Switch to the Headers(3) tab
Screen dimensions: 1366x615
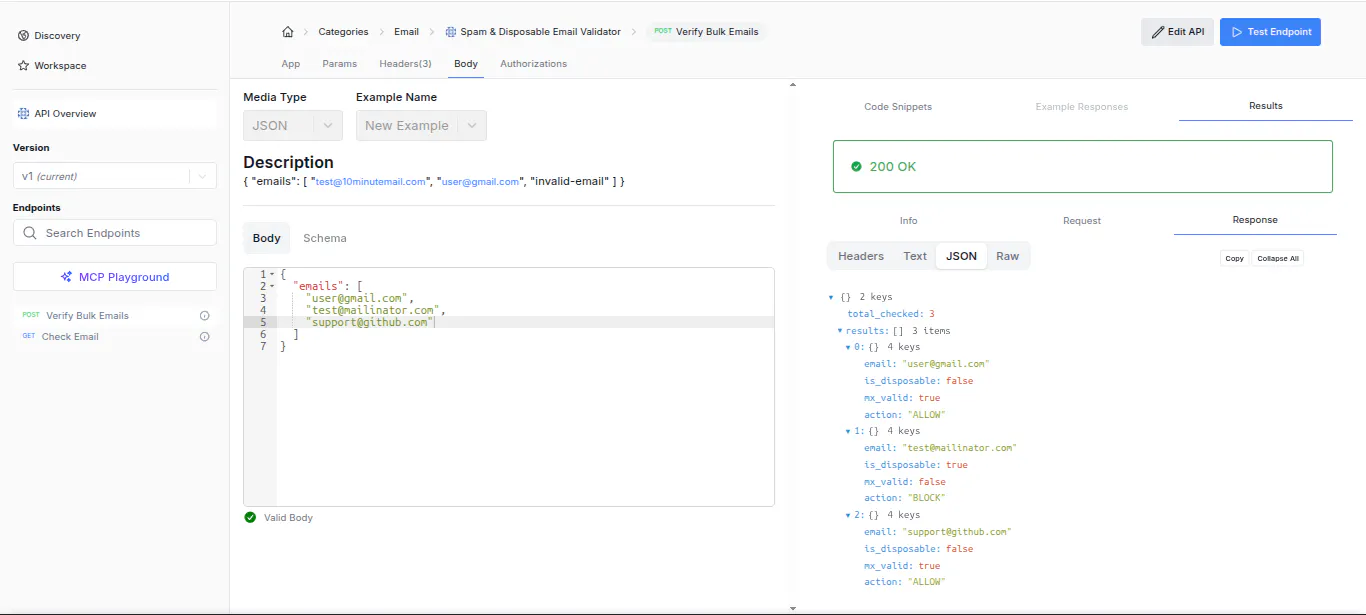(405, 64)
